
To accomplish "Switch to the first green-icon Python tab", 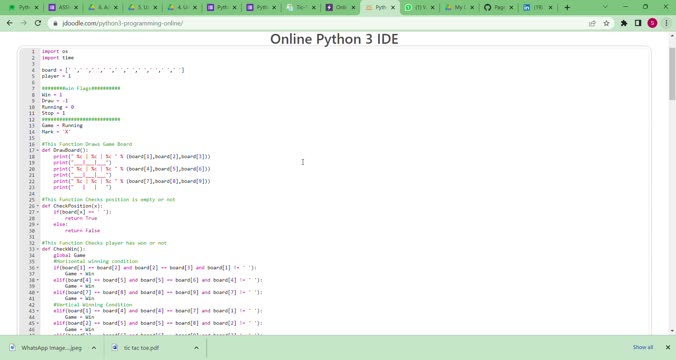I will point(23,7).
